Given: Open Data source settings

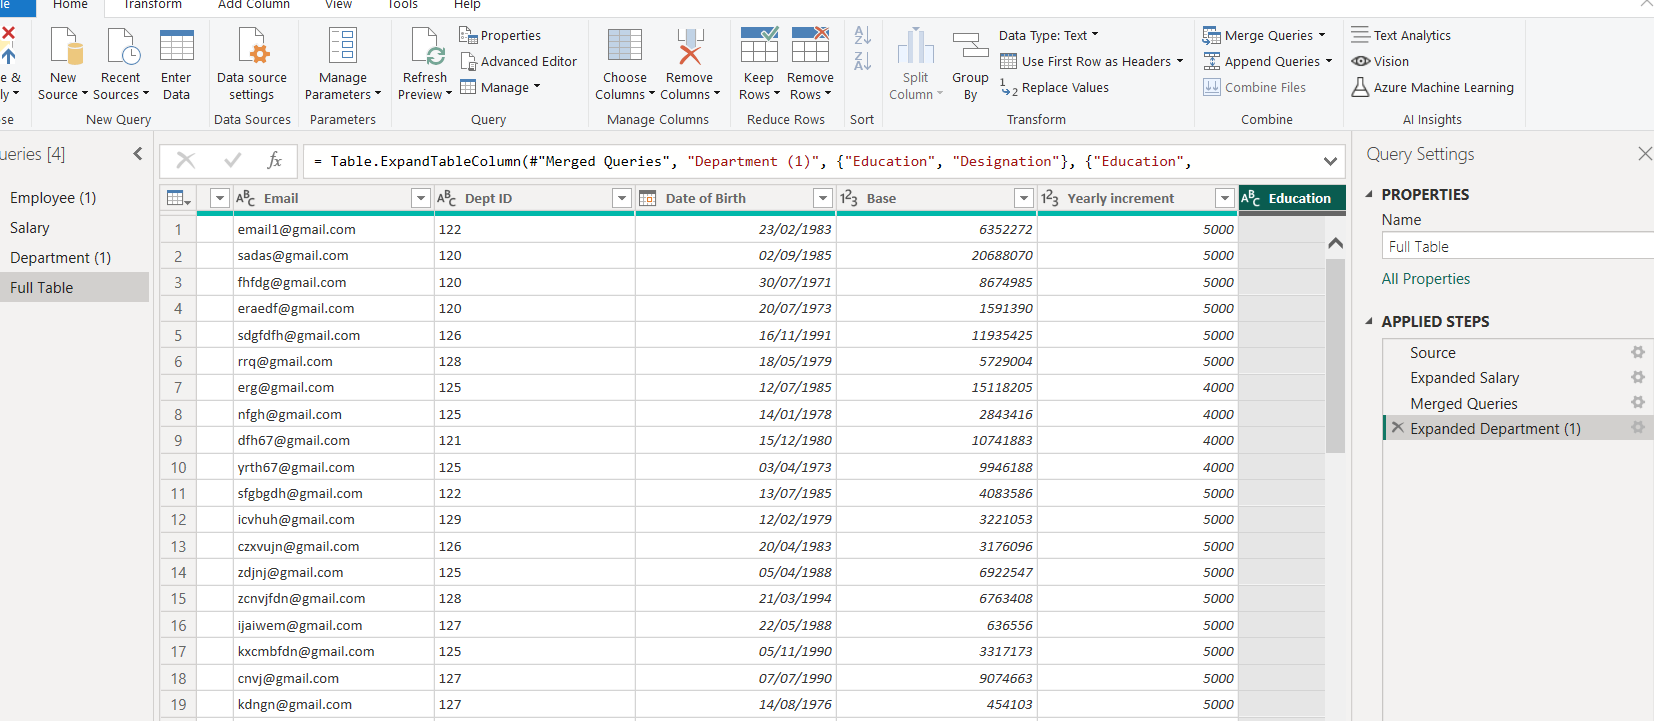Looking at the screenshot, I should pos(252,66).
